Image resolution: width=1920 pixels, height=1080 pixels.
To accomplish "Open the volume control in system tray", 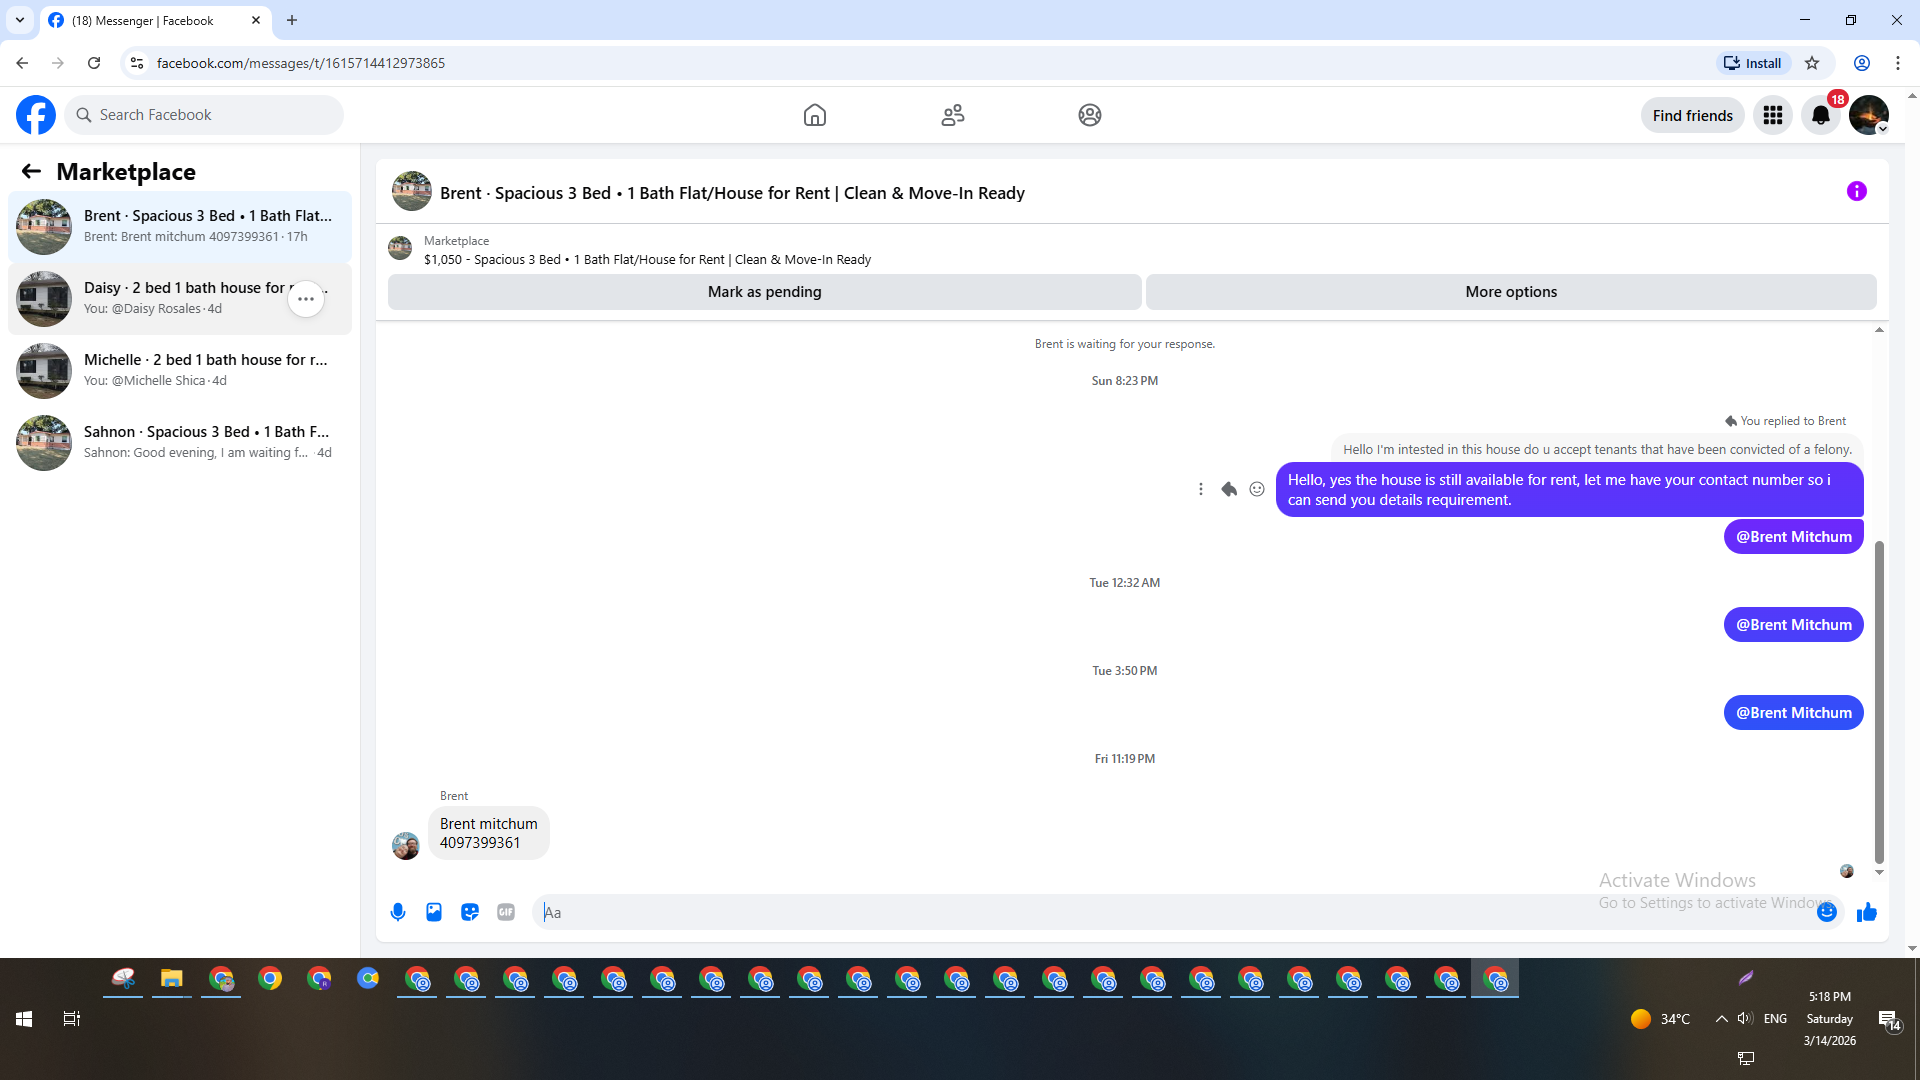I will [1745, 1019].
